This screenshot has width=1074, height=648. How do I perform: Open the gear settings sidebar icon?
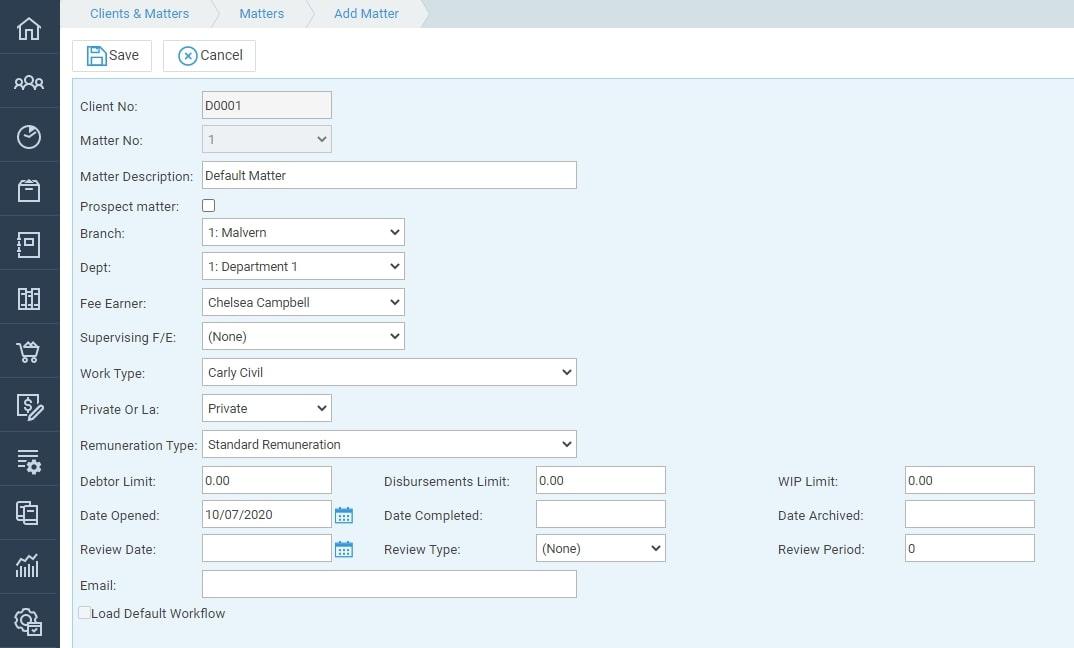[29, 621]
